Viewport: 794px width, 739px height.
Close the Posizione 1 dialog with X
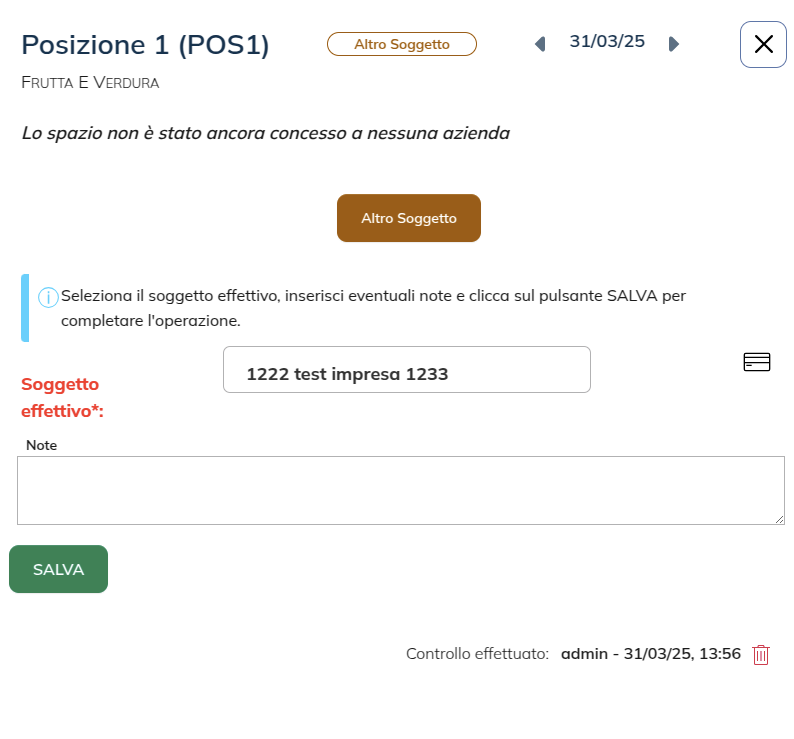pyautogui.click(x=763, y=44)
